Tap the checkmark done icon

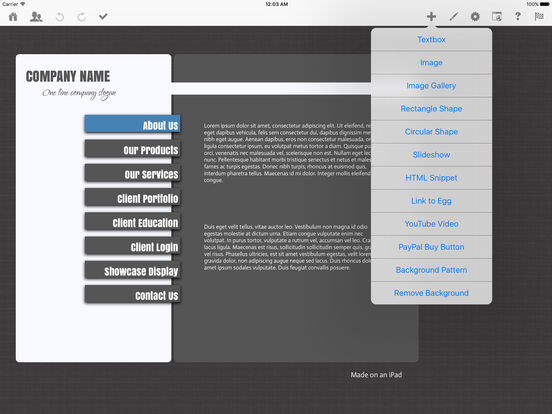(103, 16)
